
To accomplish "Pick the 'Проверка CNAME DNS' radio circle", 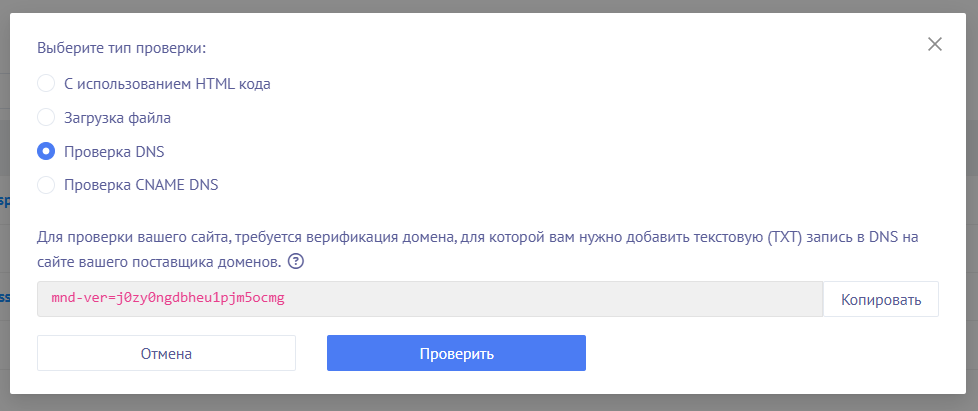I will coord(46,185).
